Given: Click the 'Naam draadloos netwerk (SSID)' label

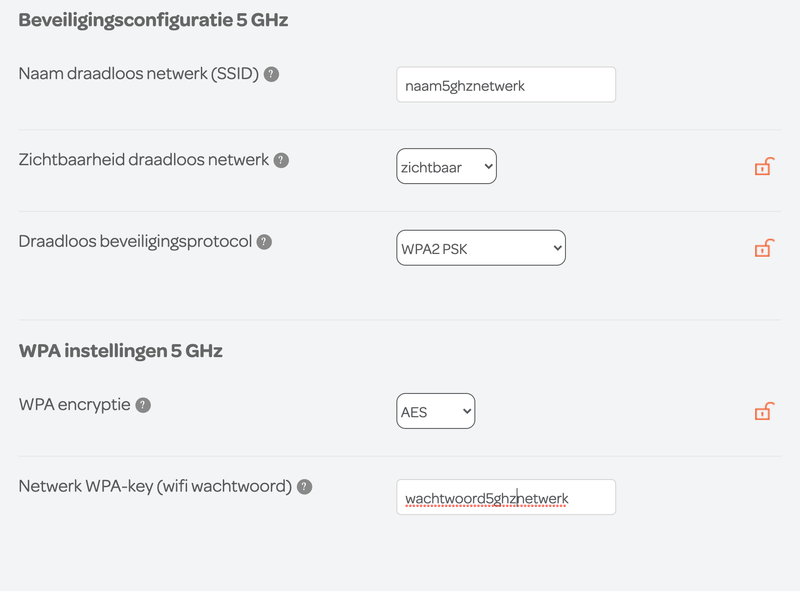Looking at the screenshot, I should pos(139,74).
